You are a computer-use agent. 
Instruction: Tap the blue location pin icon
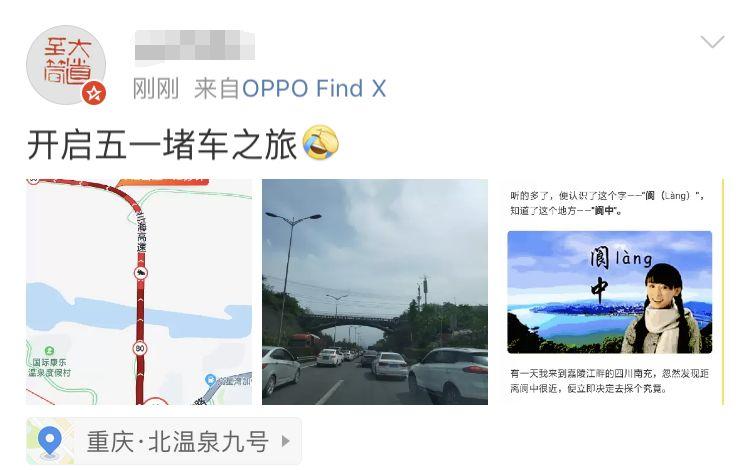(50, 442)
